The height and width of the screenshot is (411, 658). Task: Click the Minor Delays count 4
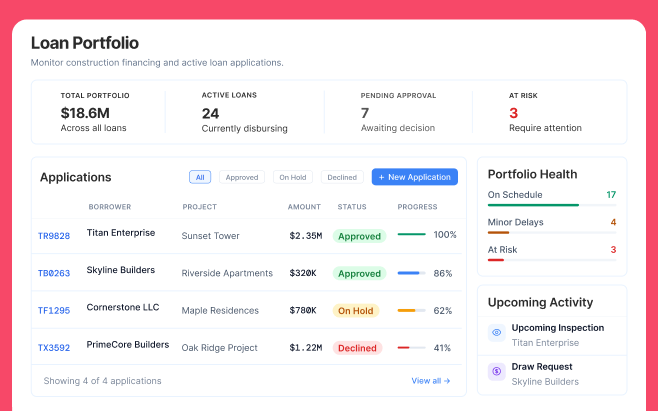[x=613, y=222]
